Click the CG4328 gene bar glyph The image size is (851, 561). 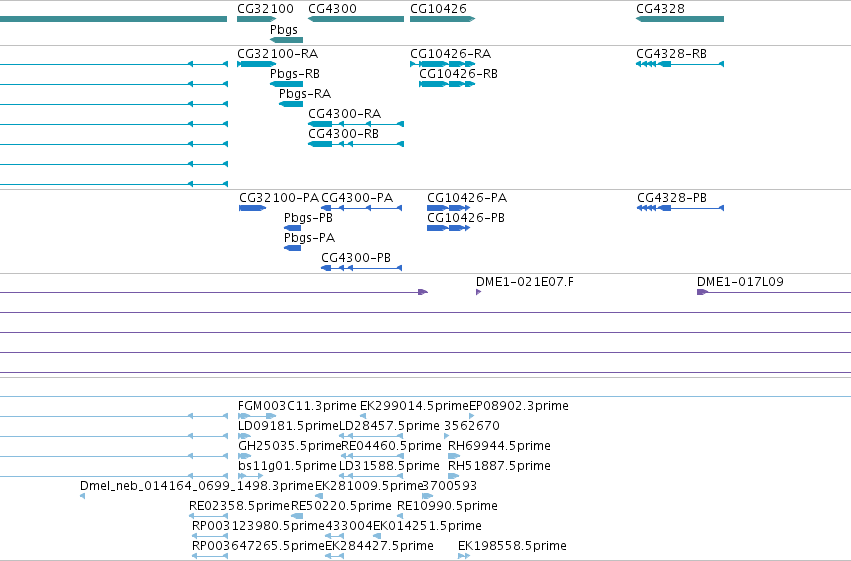click(x=679, y=19)
